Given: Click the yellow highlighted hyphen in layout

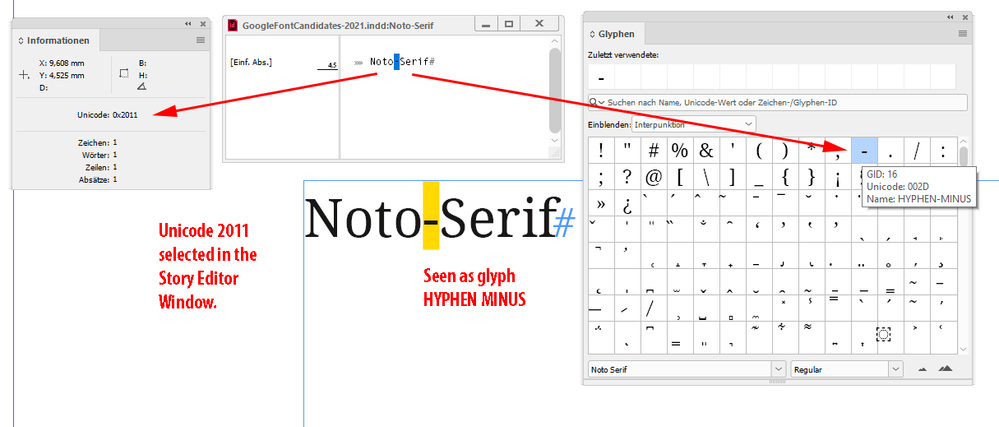Looking at the screenshot, I should 431,215.
